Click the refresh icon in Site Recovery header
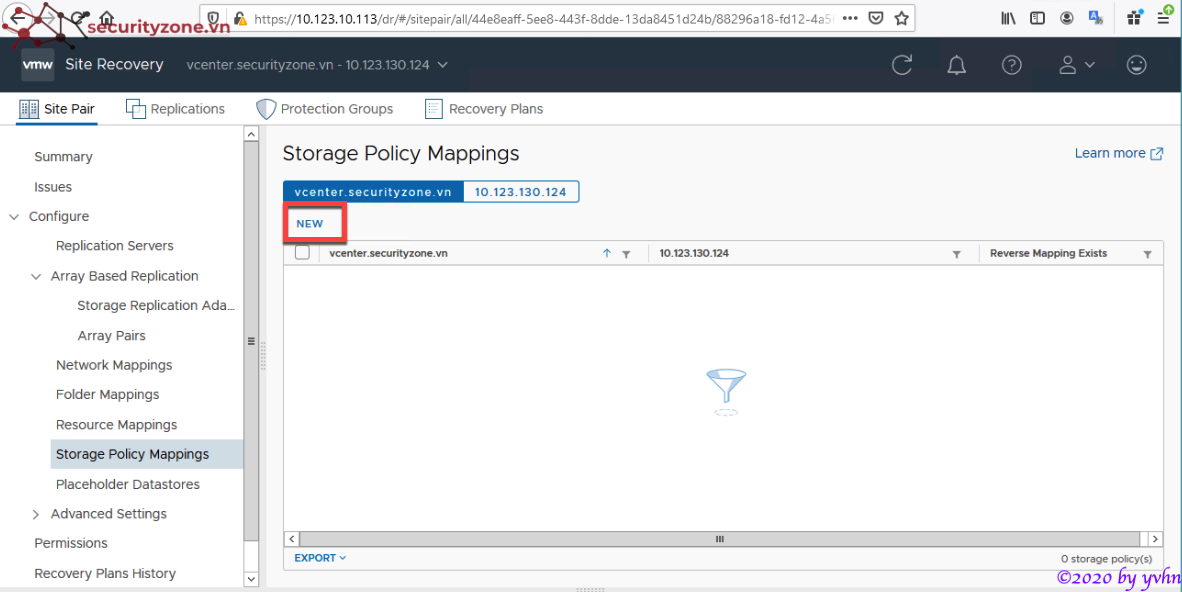The image size is (1182, 592). pyautogui.click(x=902, y=66)
